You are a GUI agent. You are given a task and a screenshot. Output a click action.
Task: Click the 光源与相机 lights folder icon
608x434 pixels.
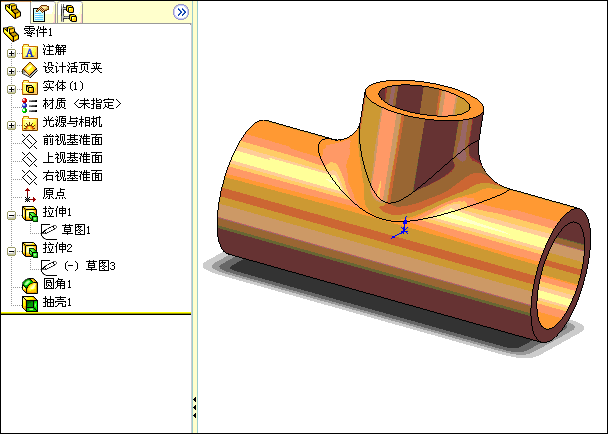point(29,123)
